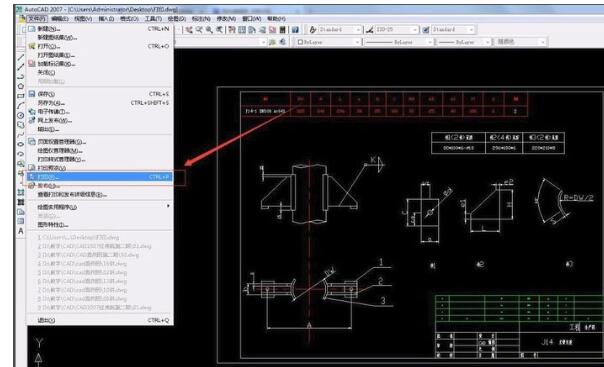The width and height of the screenshot is (604, 367).
Task: Click the Pan Realtime toolbar icon
Action: (x=189, y=30)
